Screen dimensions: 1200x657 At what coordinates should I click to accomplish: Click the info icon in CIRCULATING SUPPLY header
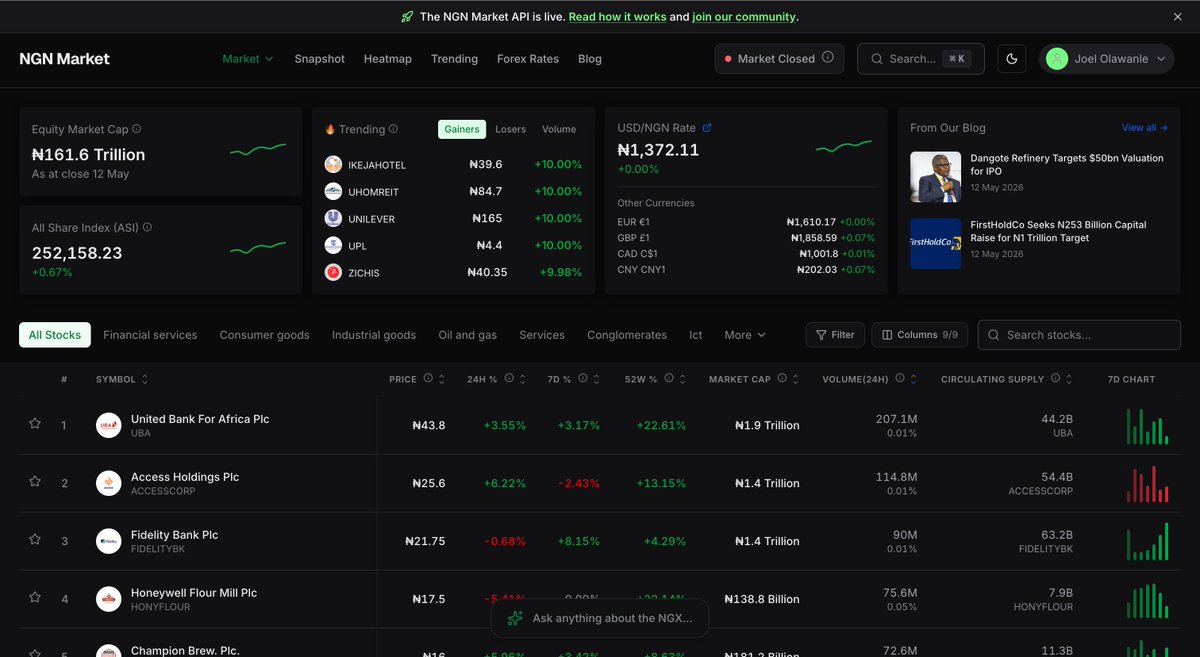click(1055, 379)
